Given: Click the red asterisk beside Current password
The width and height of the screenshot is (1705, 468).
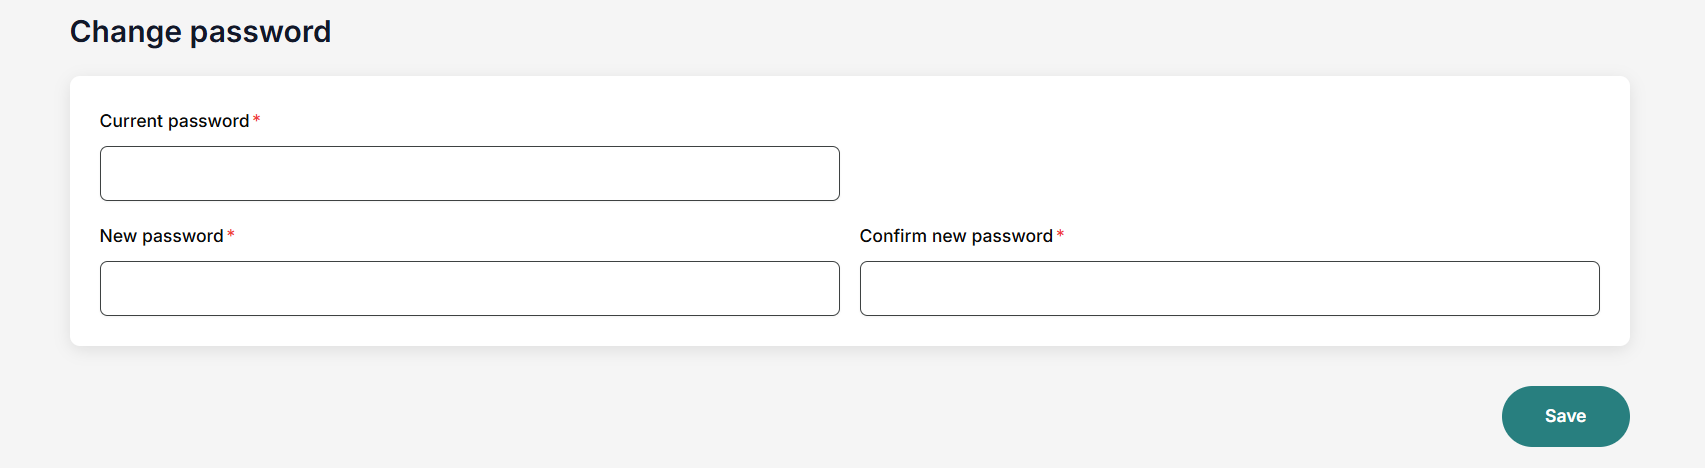Looking at the screenshot, I should click(x=257, y=120).
